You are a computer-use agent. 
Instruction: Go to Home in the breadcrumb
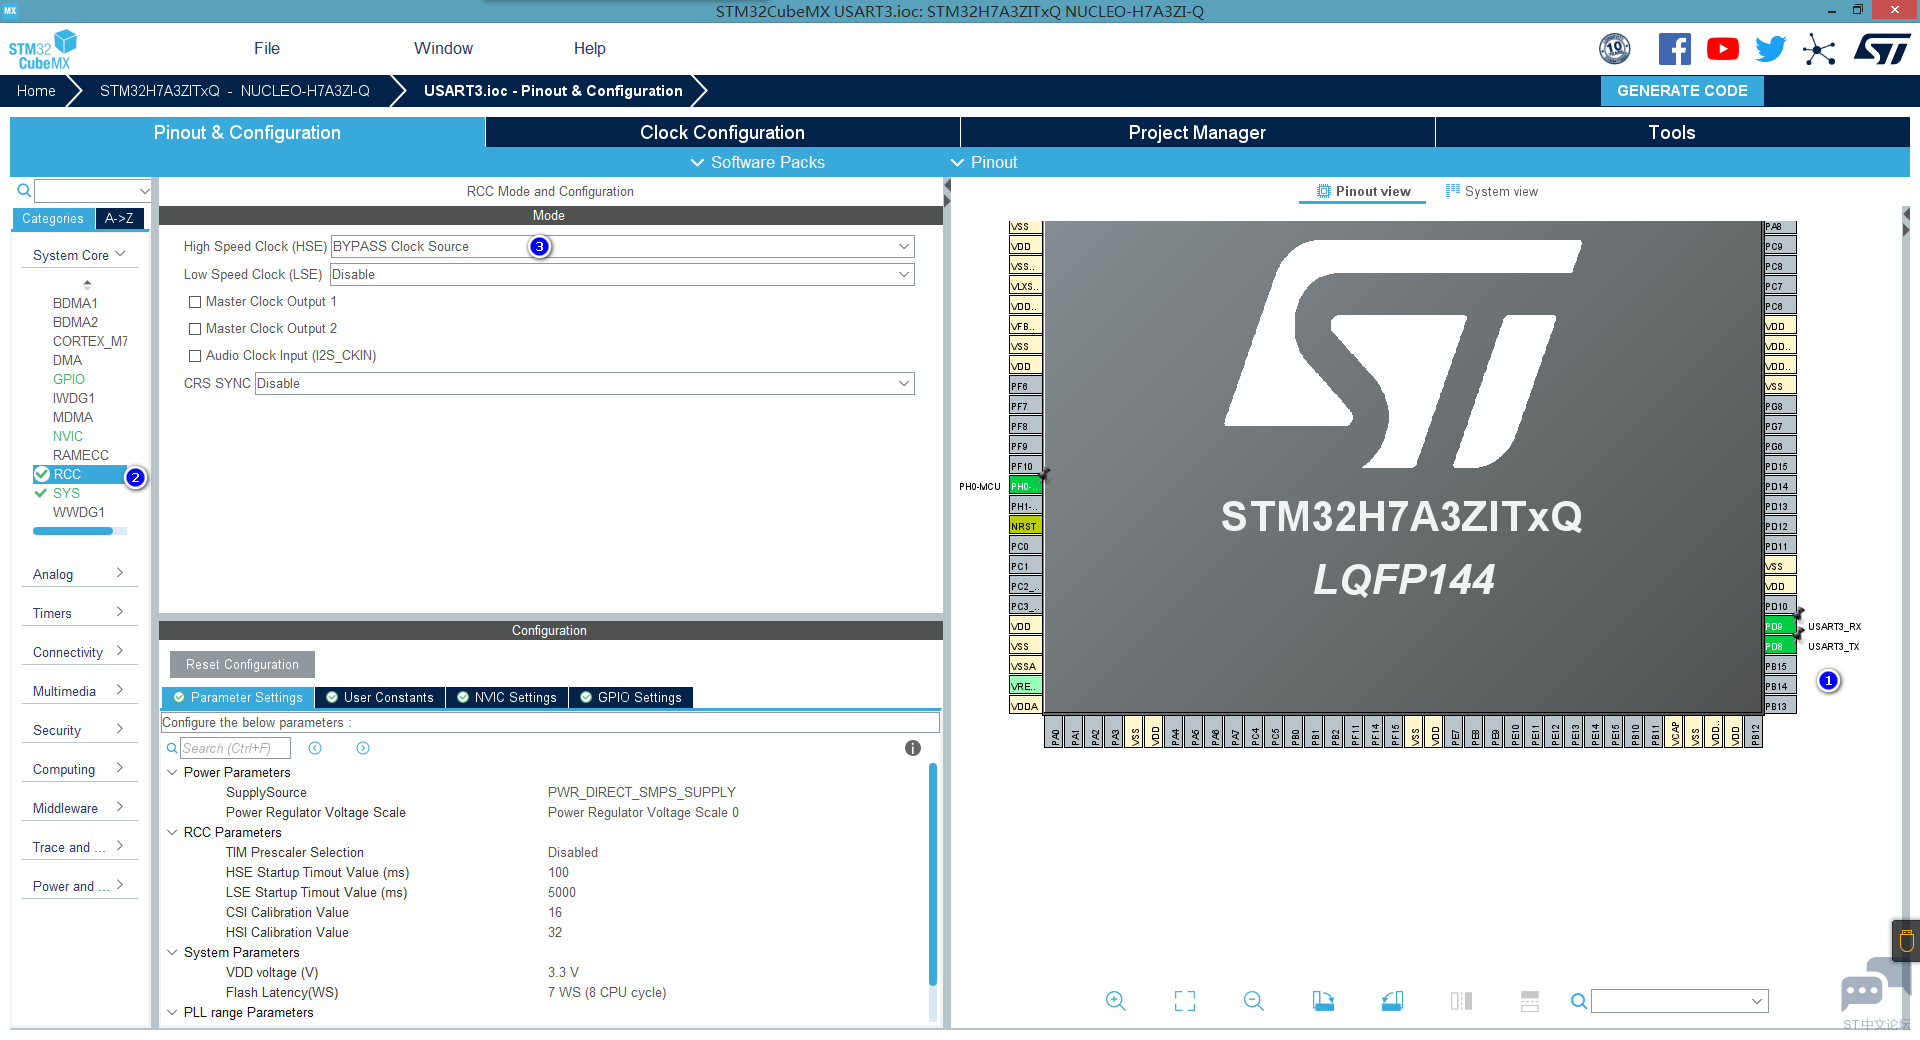click(36, 91)
